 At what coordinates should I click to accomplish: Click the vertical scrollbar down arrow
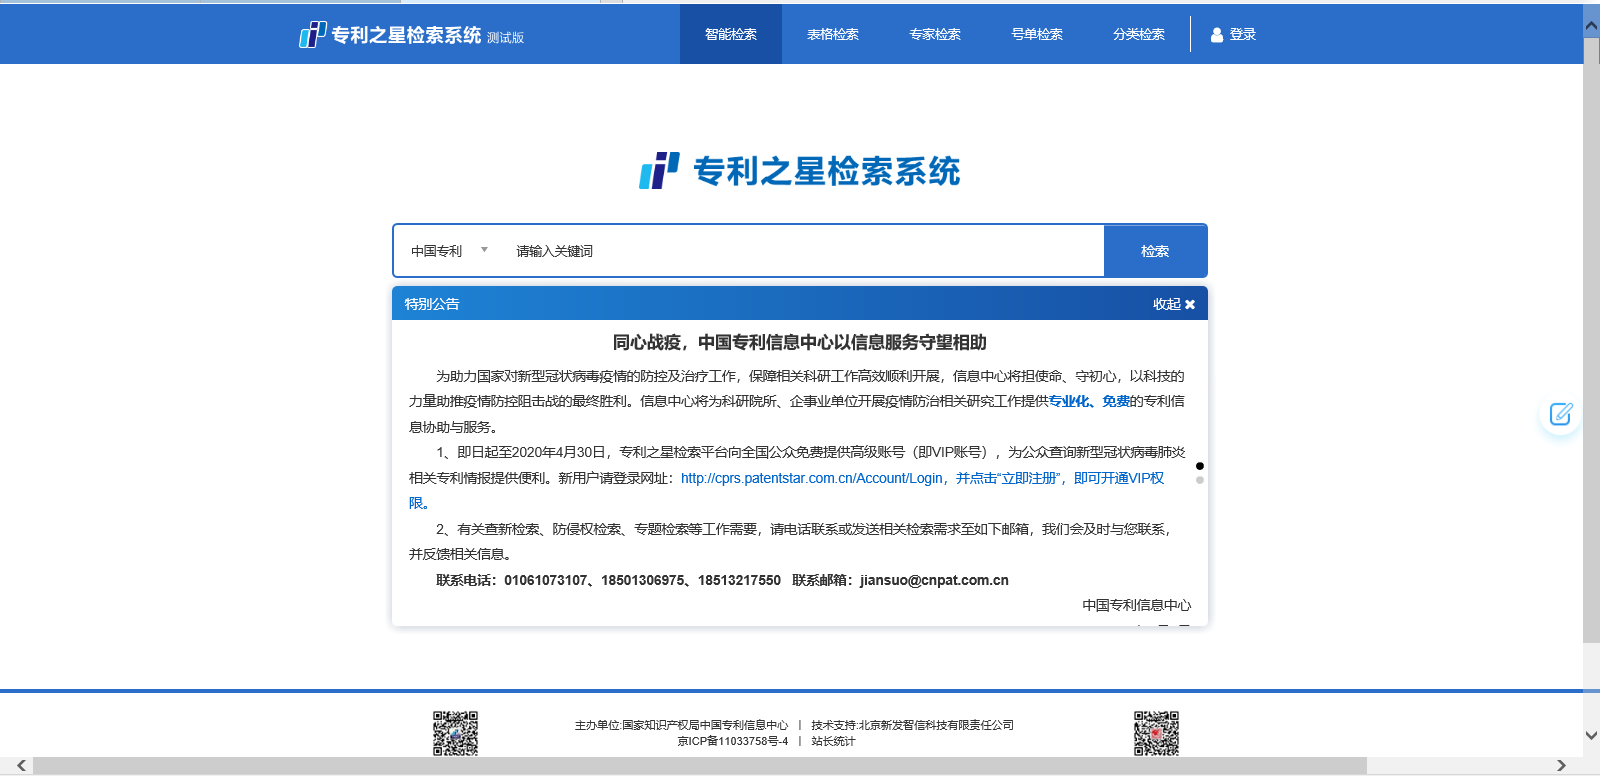tap(1591, 735)
